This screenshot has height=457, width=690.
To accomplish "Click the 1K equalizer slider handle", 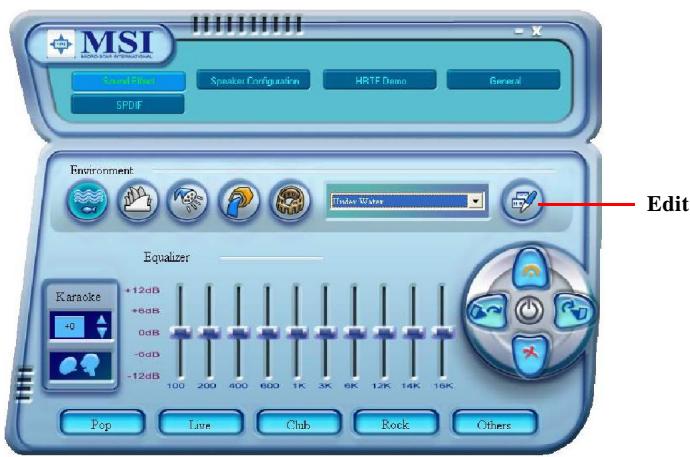I will 297,333.
